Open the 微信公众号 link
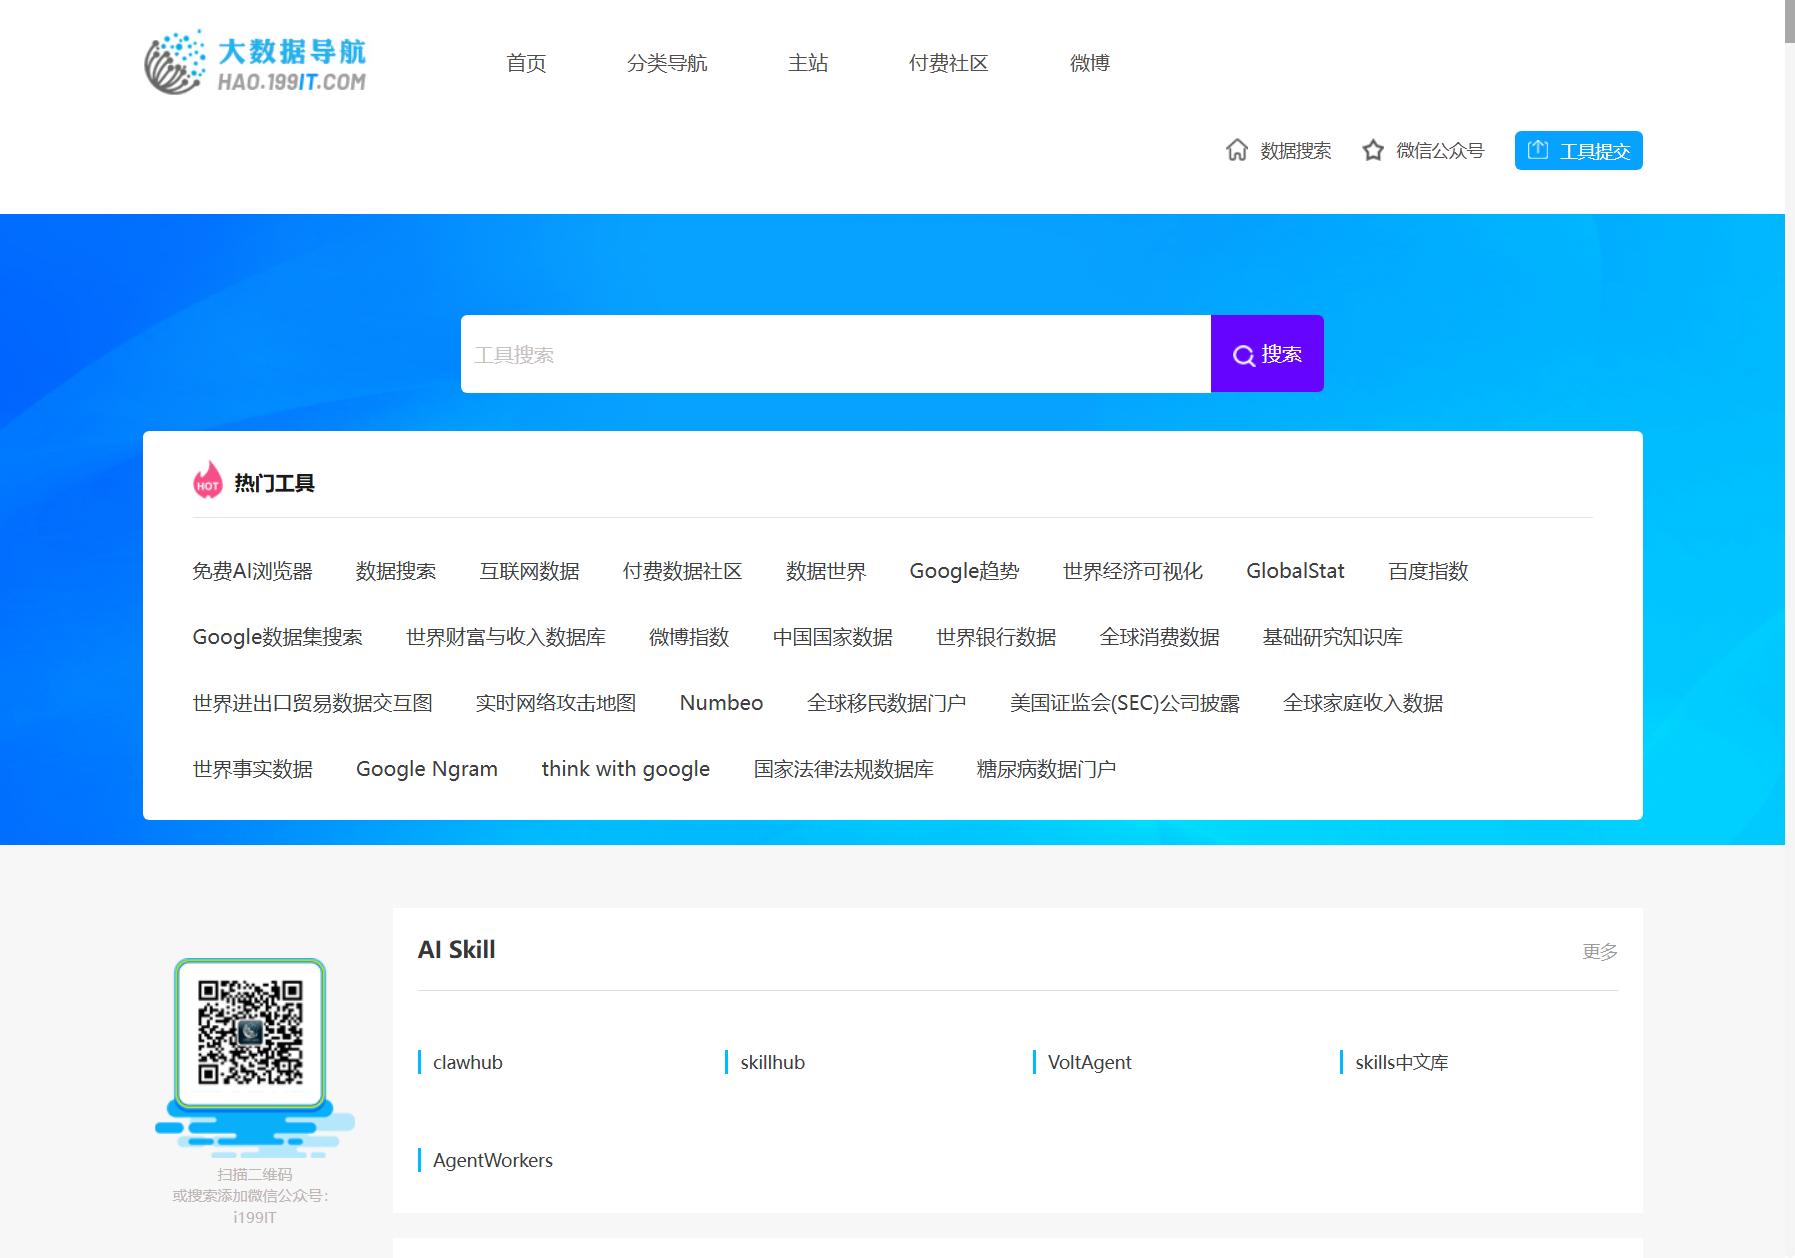Screen dimensions: 1795x1258 point(1440,151)
